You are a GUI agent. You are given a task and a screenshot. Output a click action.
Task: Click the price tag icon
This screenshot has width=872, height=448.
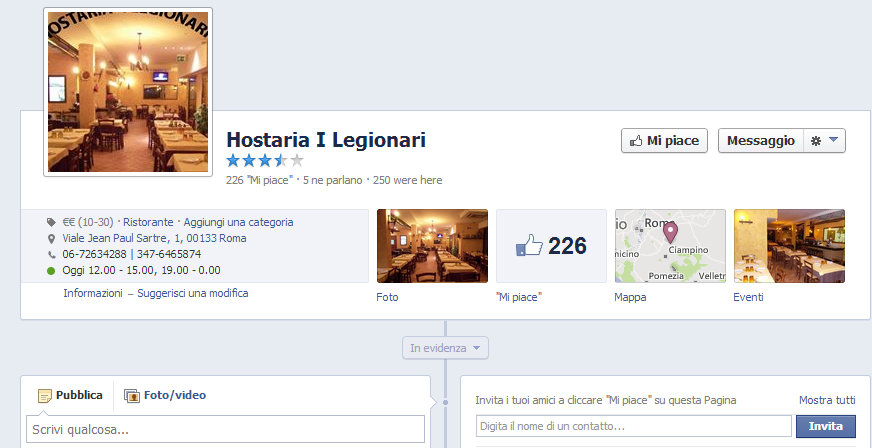coord(51,222)
